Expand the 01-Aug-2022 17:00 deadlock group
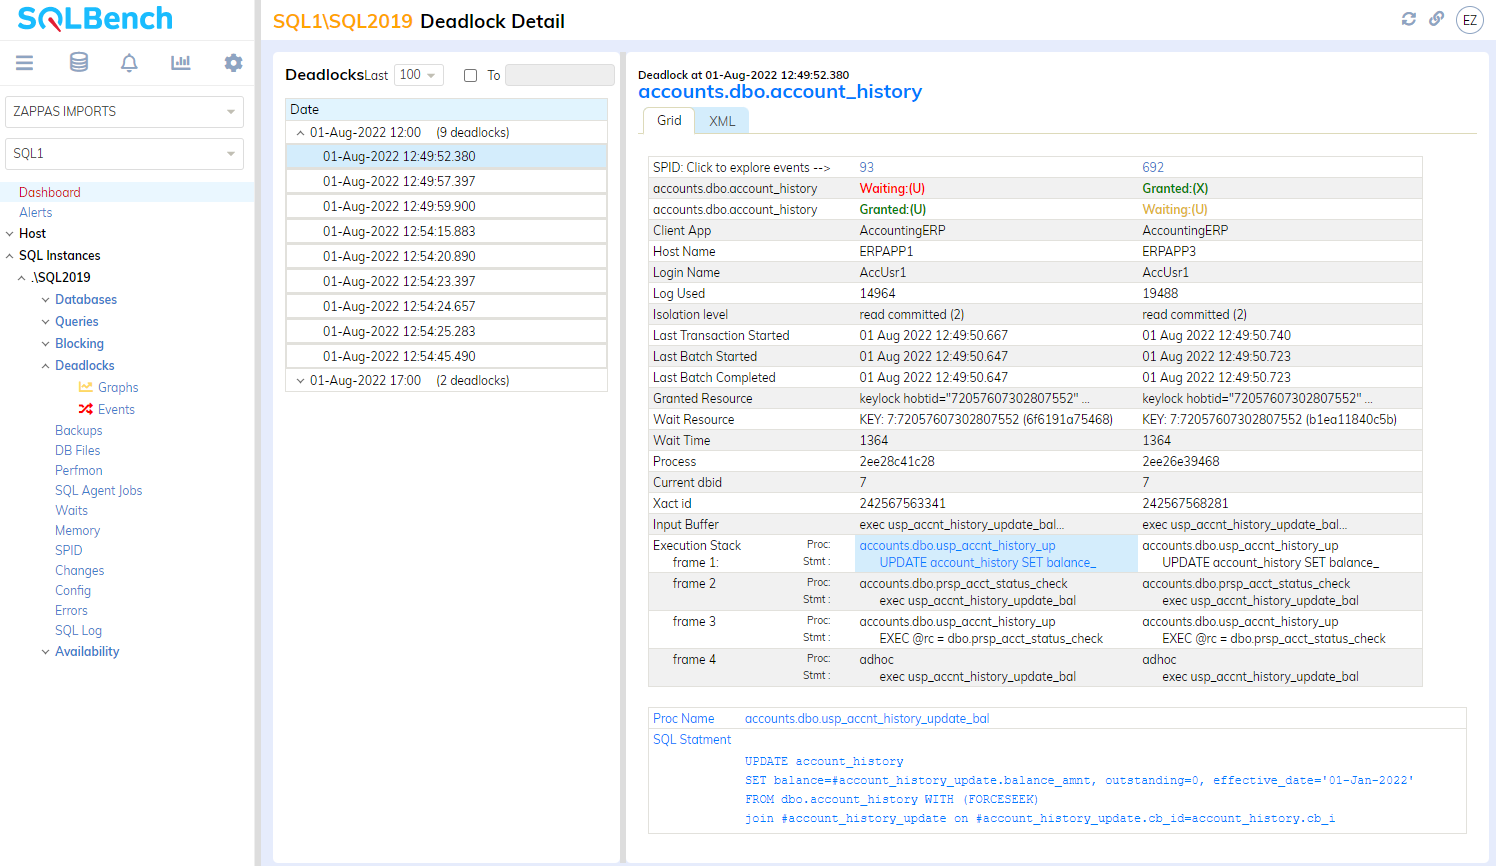 tap(300, 381)
